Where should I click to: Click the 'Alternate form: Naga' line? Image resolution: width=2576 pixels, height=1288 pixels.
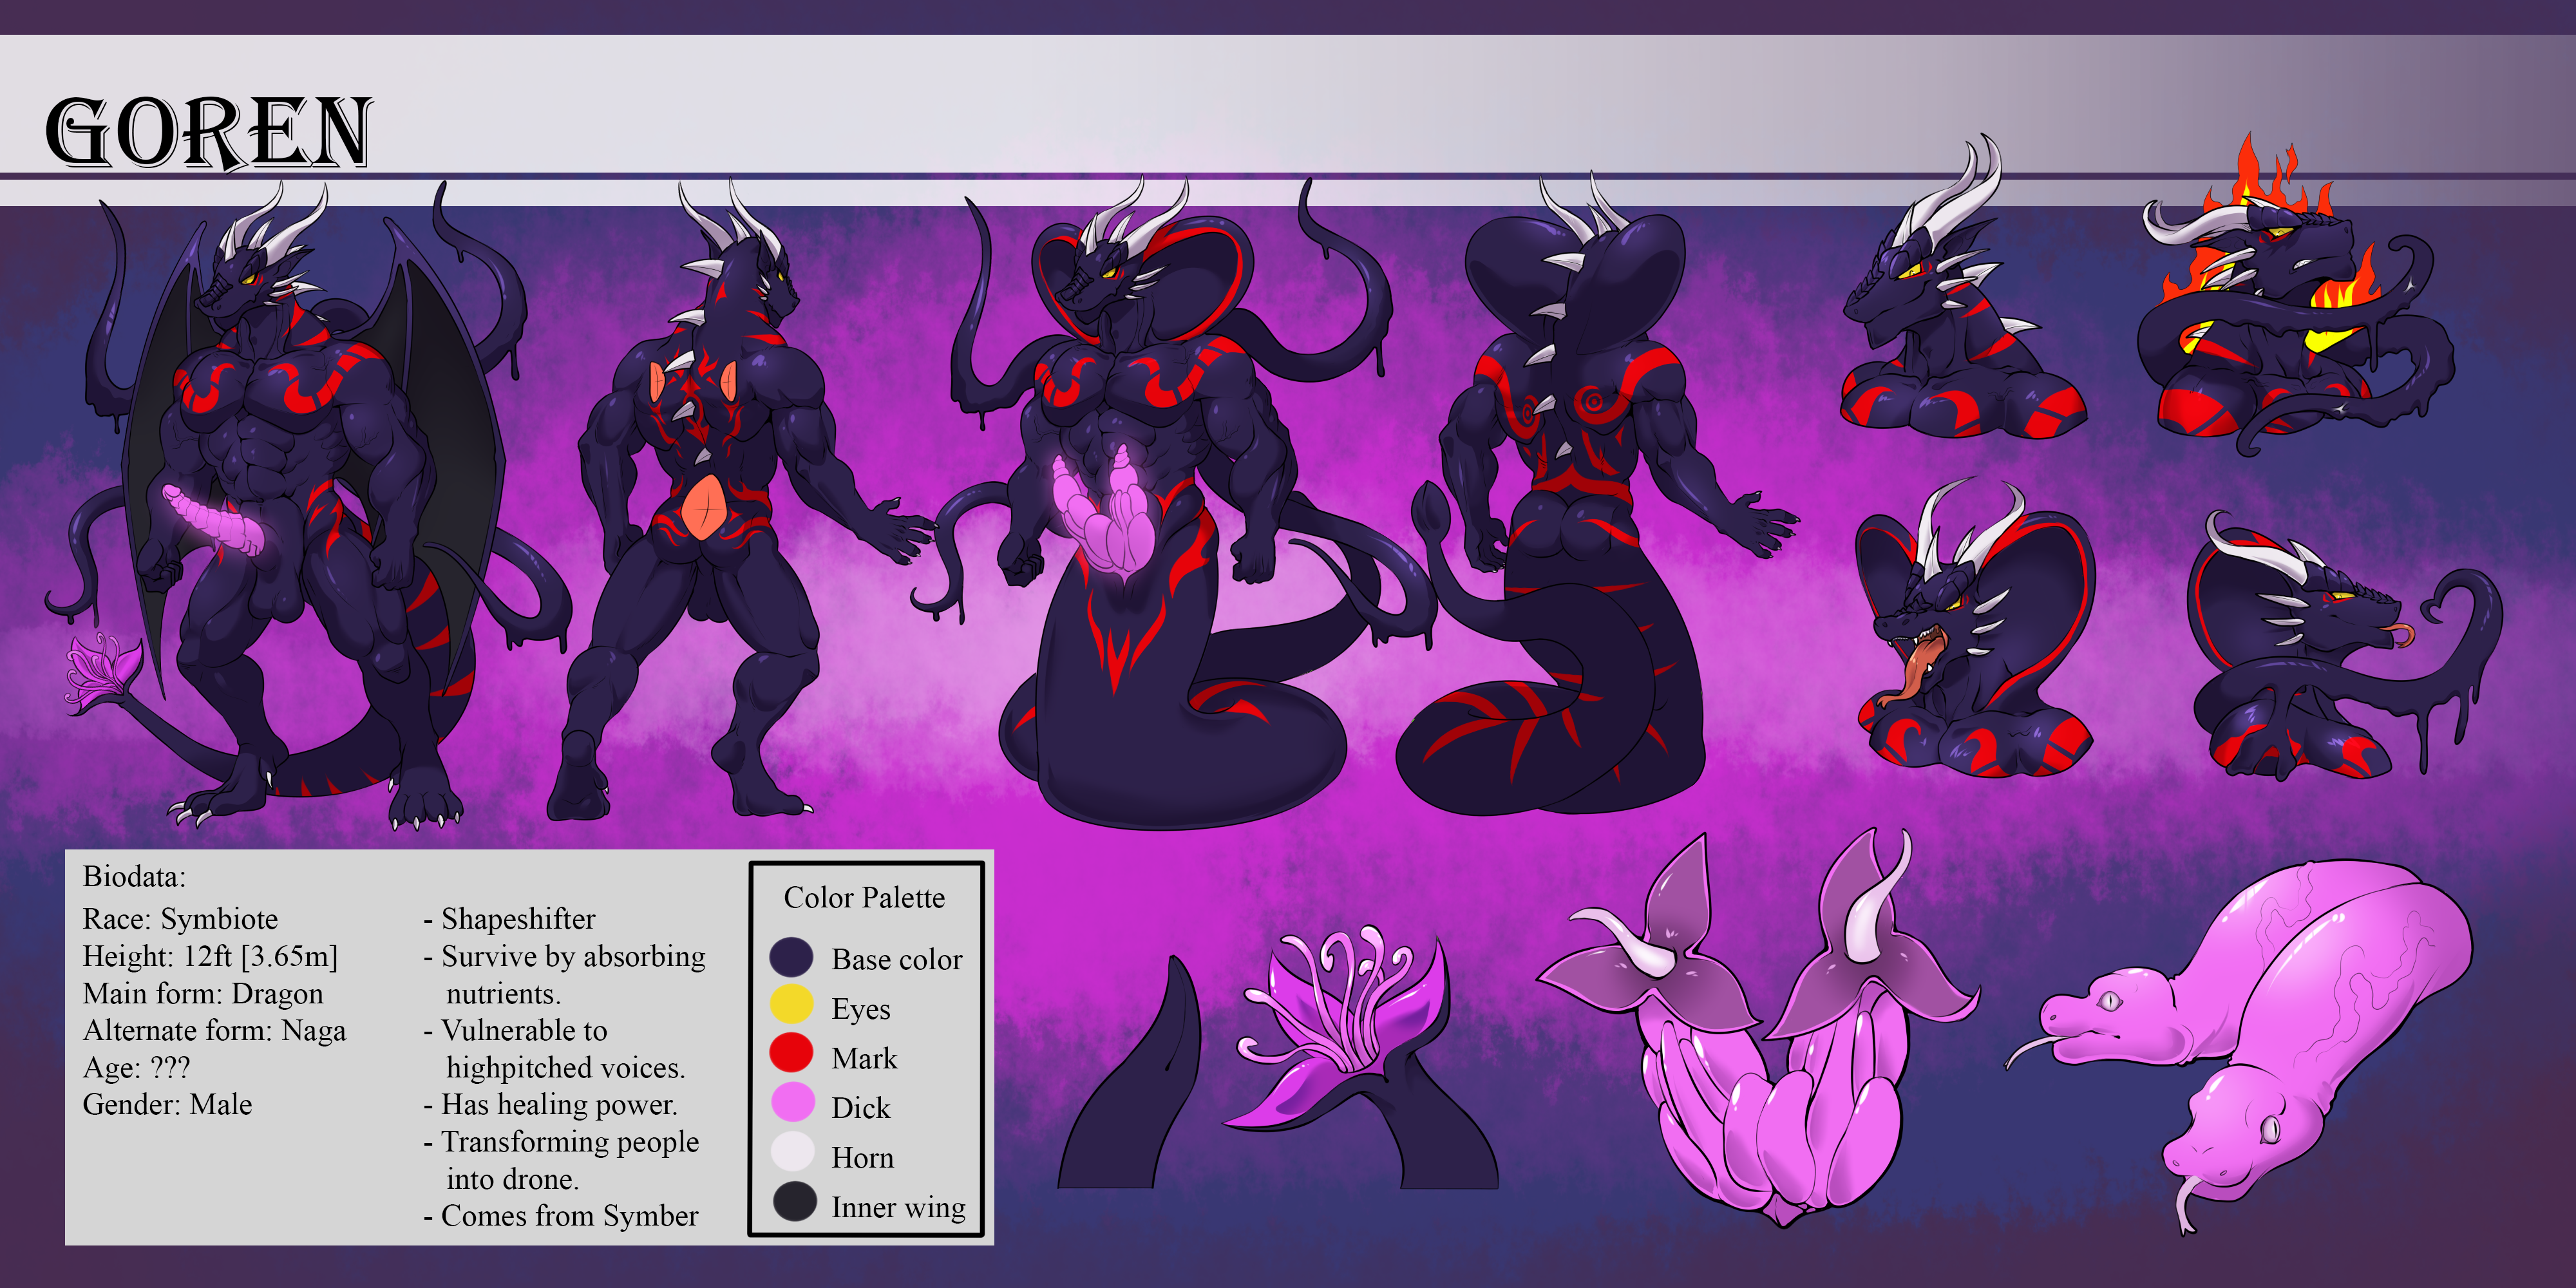(214, 1030)
